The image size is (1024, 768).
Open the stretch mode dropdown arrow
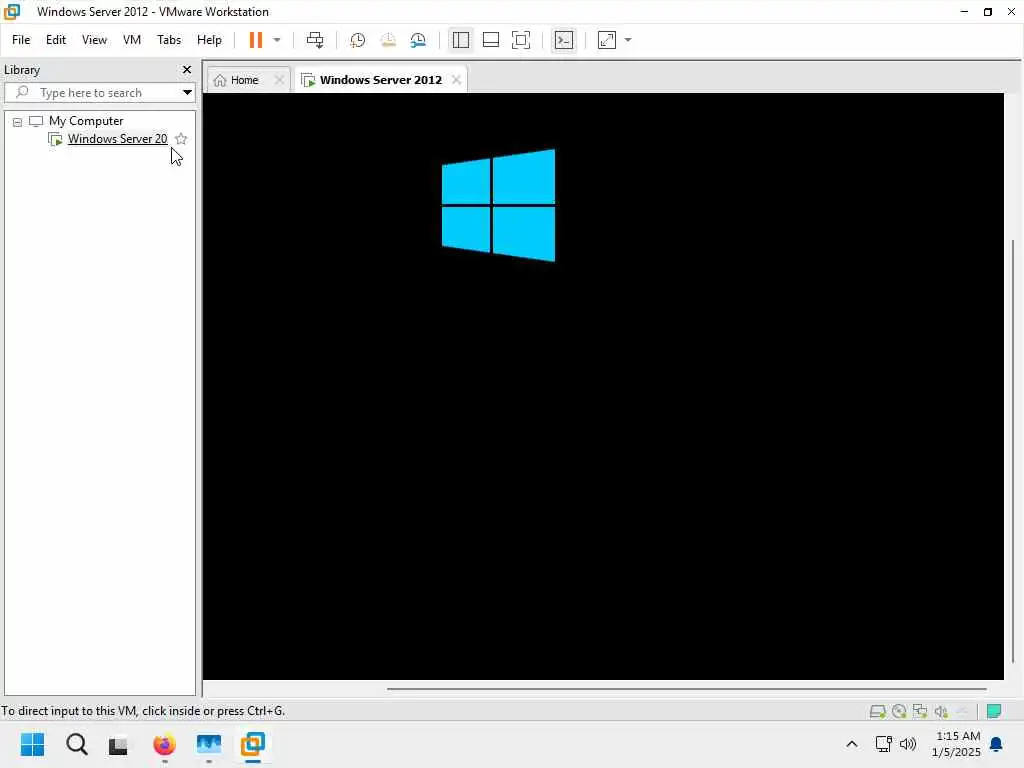[628, 40]
